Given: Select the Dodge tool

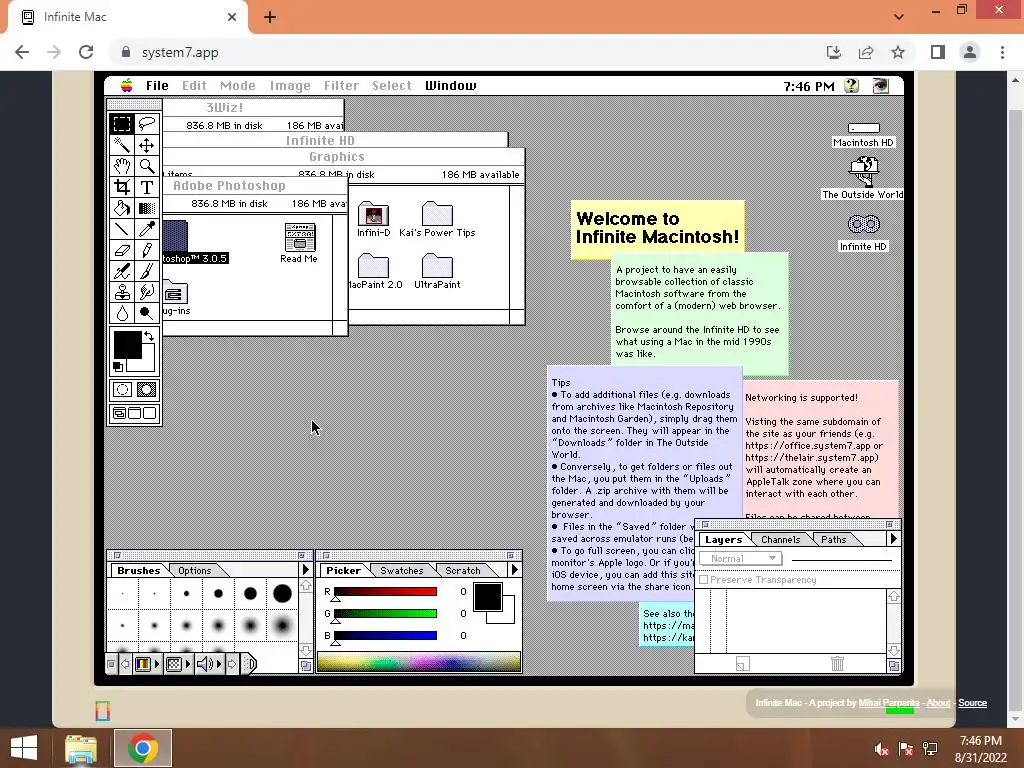Looking at the screenshot, I should [147, 313].
